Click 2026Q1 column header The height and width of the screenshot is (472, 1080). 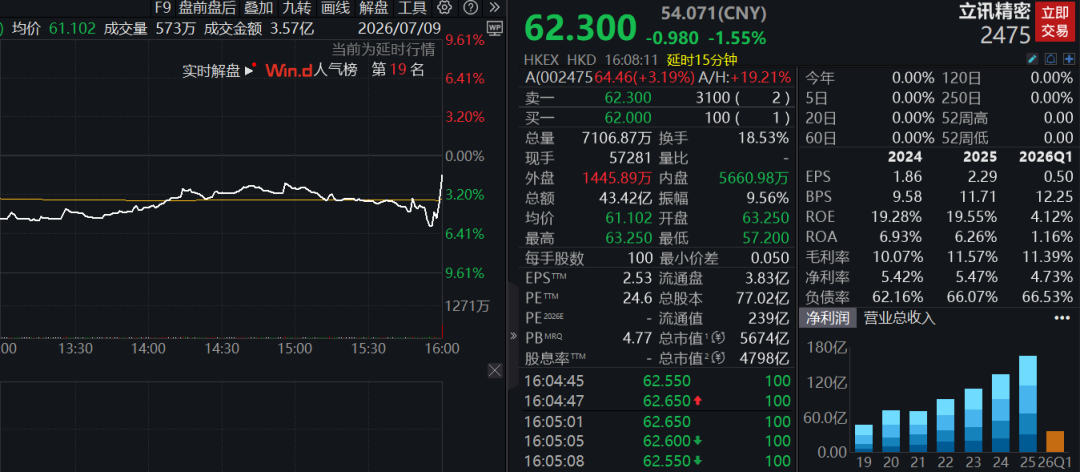click(x=1046, y=157)
